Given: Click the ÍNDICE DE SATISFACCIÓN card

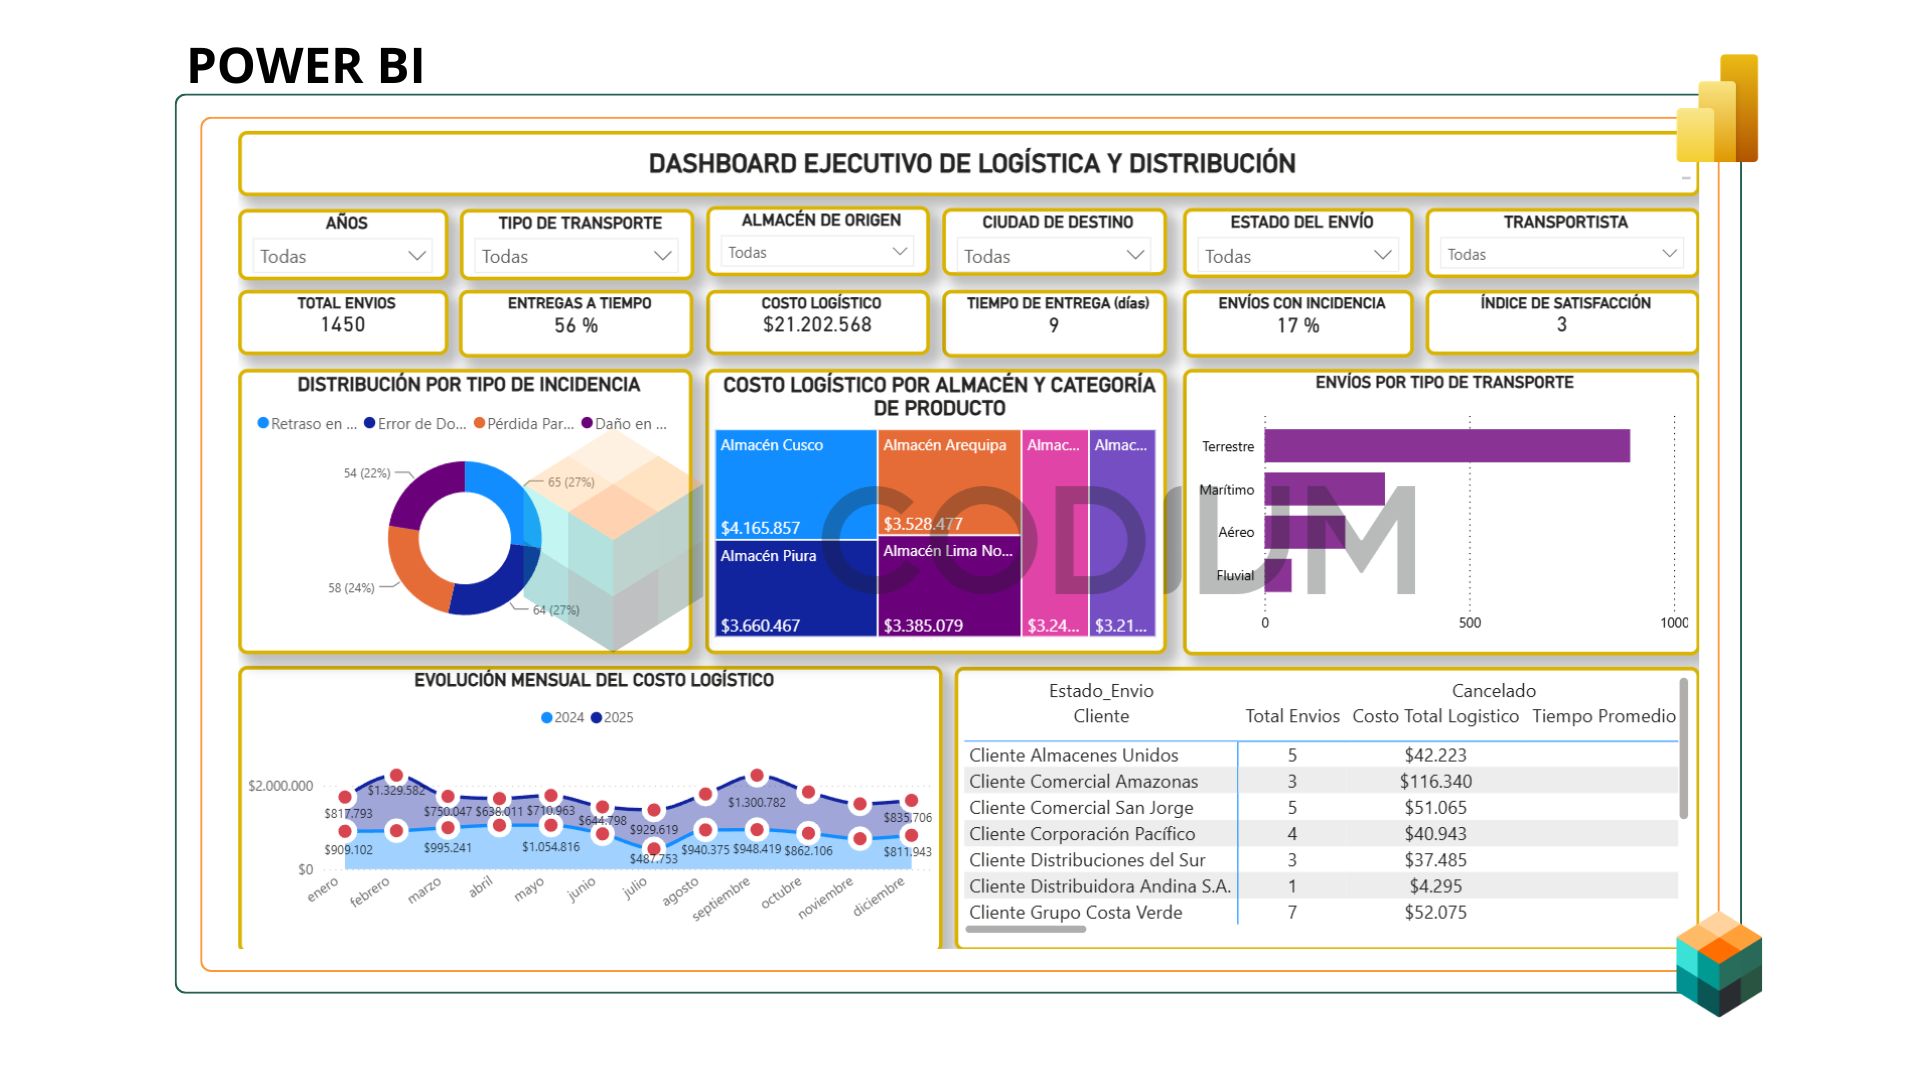Looking at the screenshot, I should 1562,322.
